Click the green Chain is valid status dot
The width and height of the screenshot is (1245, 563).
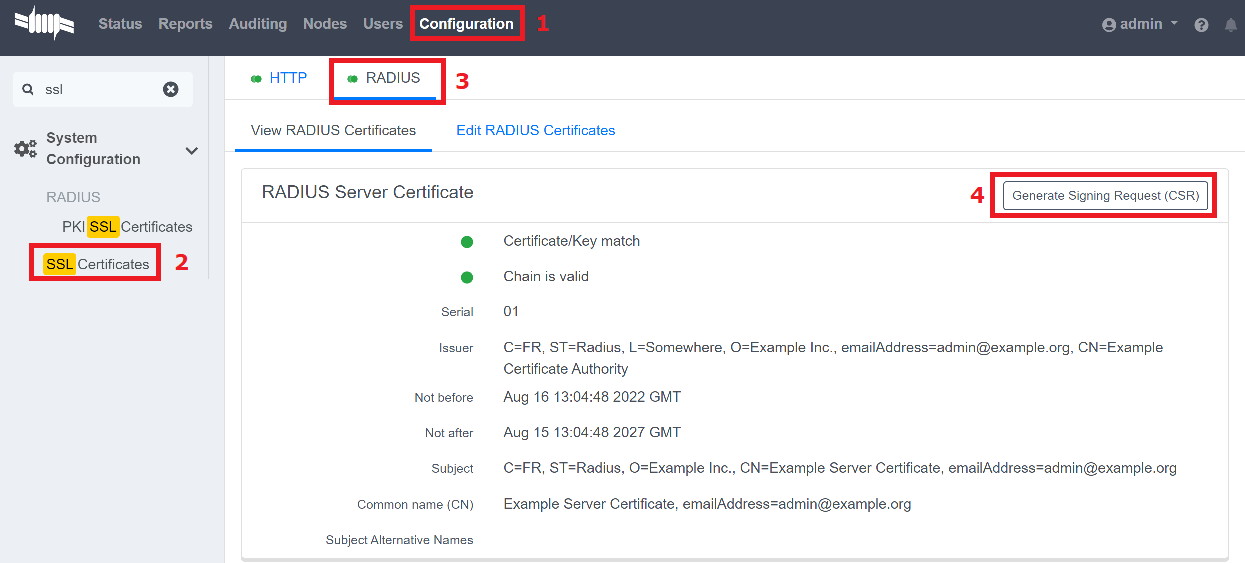pos(467,277)
